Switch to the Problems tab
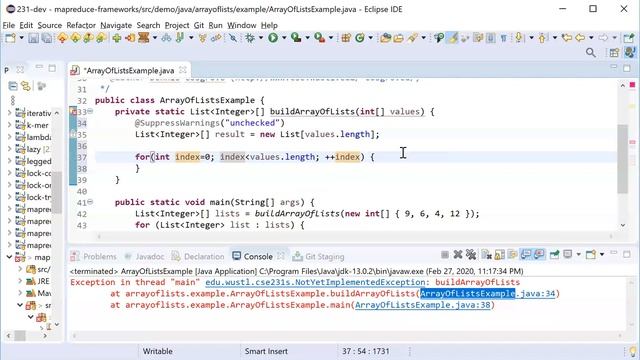Screen dimensions: 640x360 coord(94,256)
